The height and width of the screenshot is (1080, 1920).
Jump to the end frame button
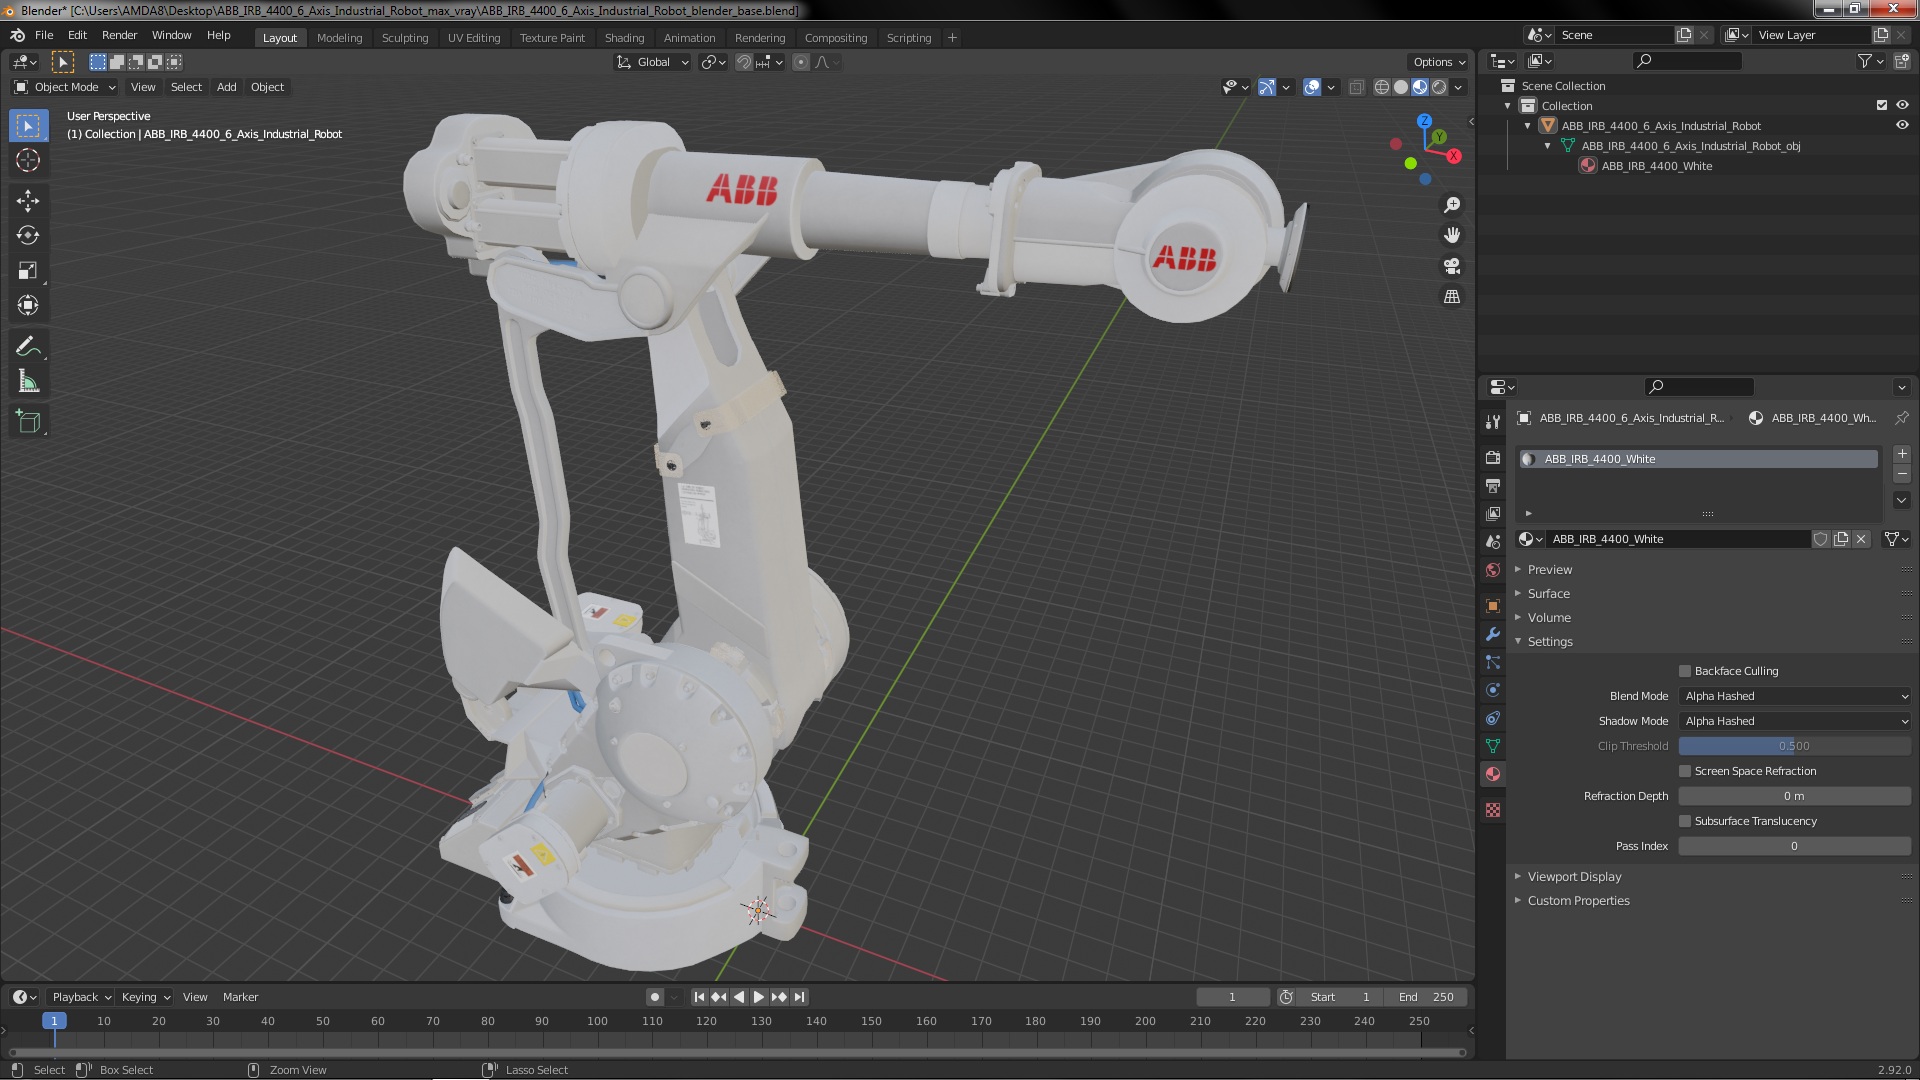(799, 997)
